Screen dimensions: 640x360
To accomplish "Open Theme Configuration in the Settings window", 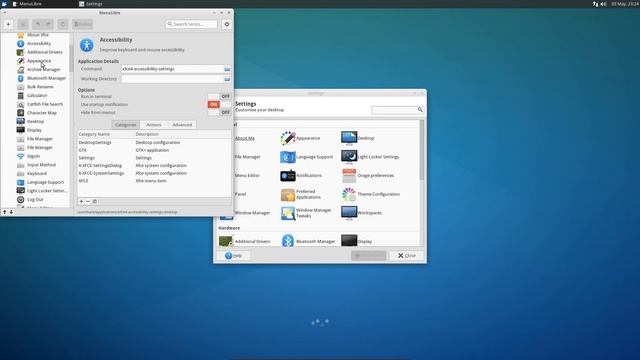I will point(371,194).
